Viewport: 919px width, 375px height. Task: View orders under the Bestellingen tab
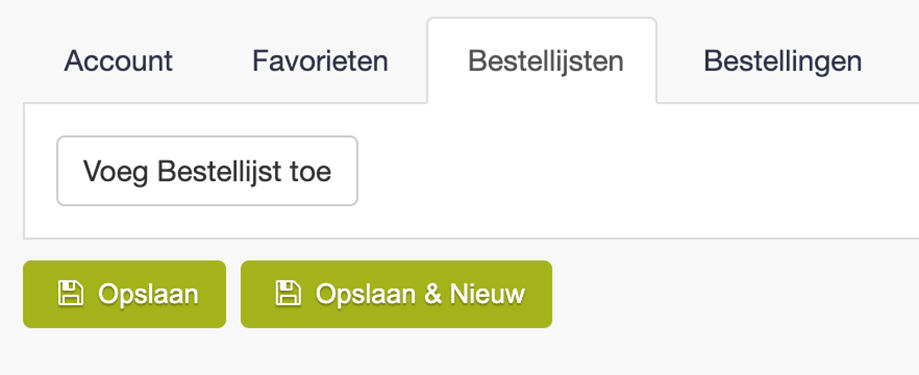coord(782,61)
